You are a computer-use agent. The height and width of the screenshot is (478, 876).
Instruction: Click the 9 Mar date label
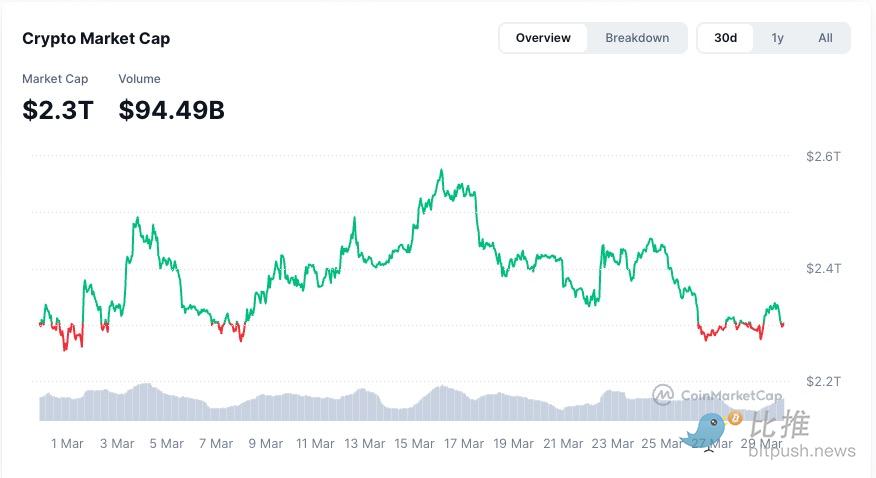[x=266, y=443]
